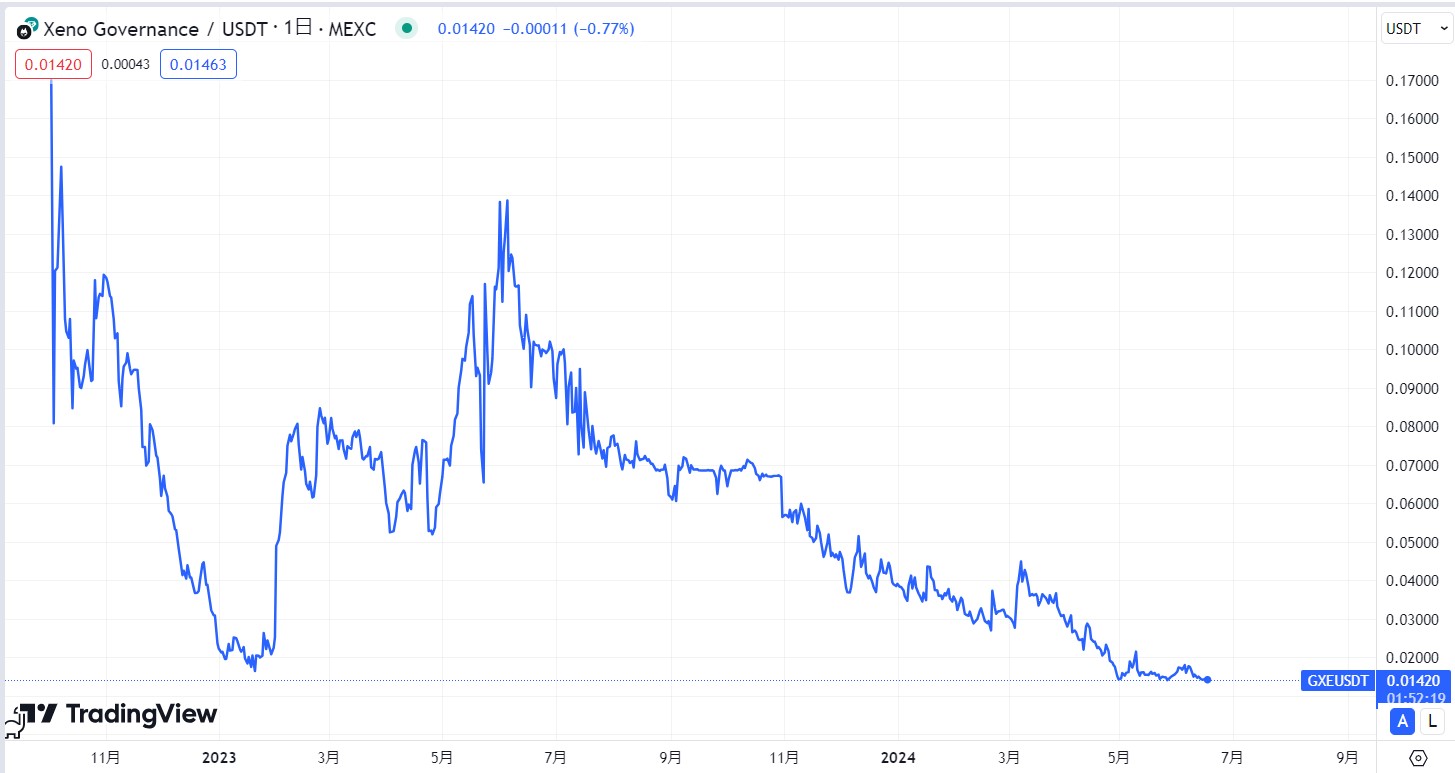Select the red bid price box 0.01420
Viewport: 1455px width, 773px height.
(52, 63)
